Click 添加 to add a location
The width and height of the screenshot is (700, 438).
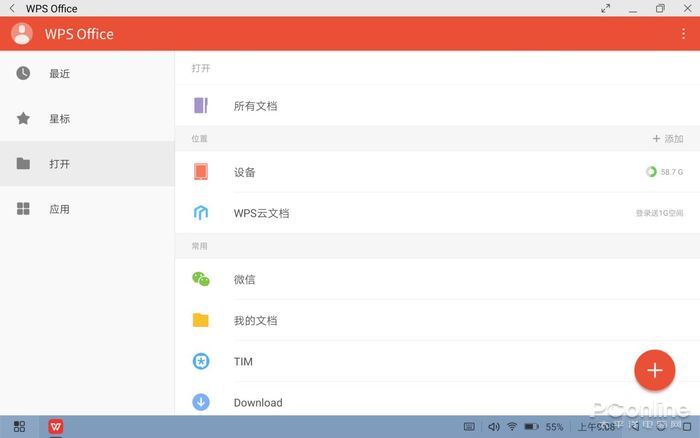pos(668,139)
